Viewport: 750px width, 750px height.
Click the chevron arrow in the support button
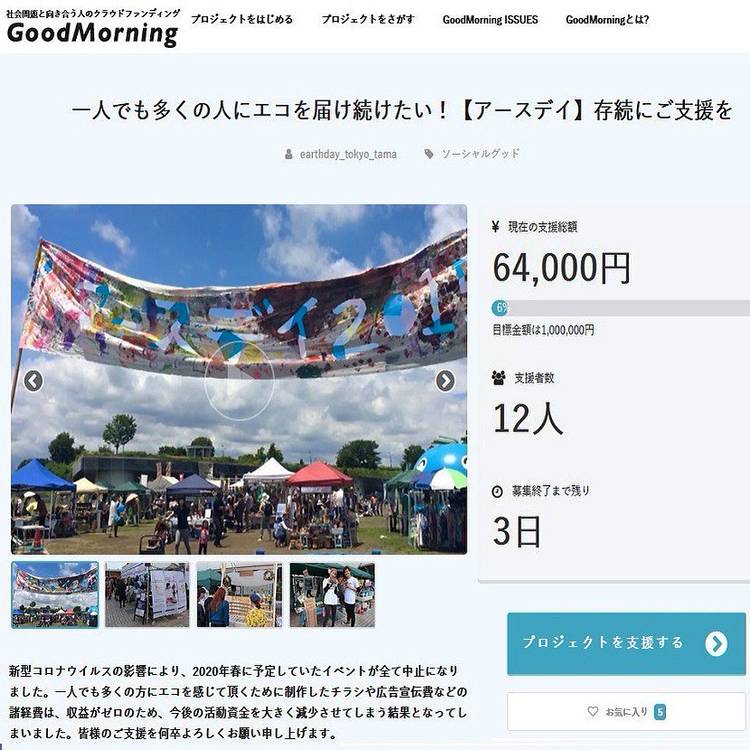click(x=716, y=644)
